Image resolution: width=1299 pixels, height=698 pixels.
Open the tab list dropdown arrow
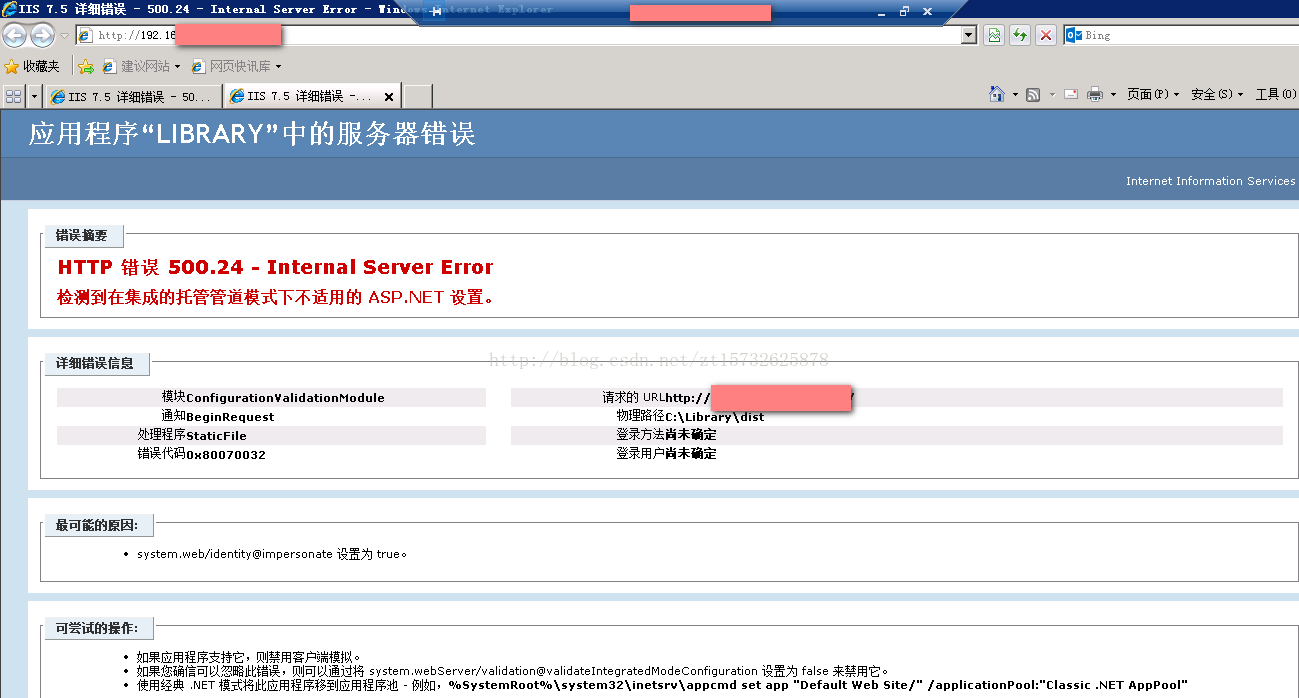pos(35,96)
